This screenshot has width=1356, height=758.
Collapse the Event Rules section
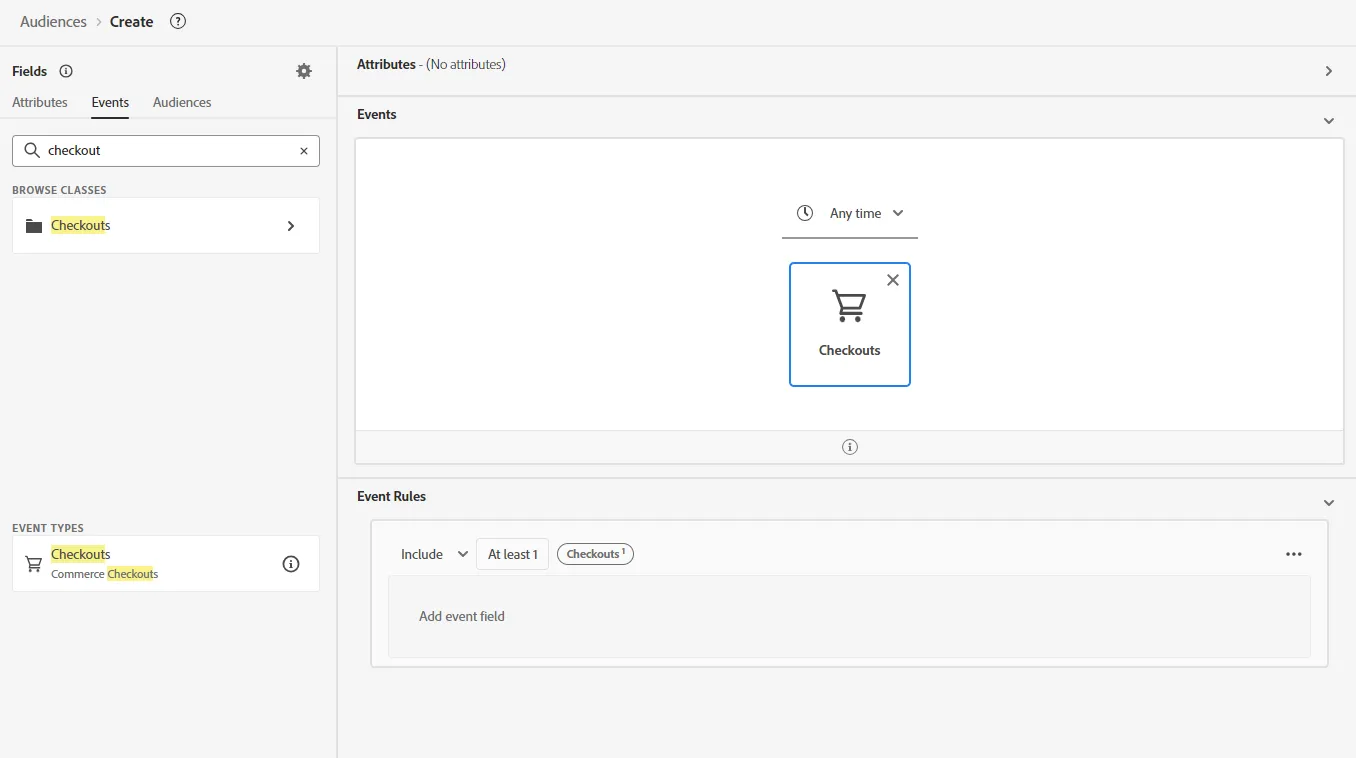click(x=1329, y=503)
